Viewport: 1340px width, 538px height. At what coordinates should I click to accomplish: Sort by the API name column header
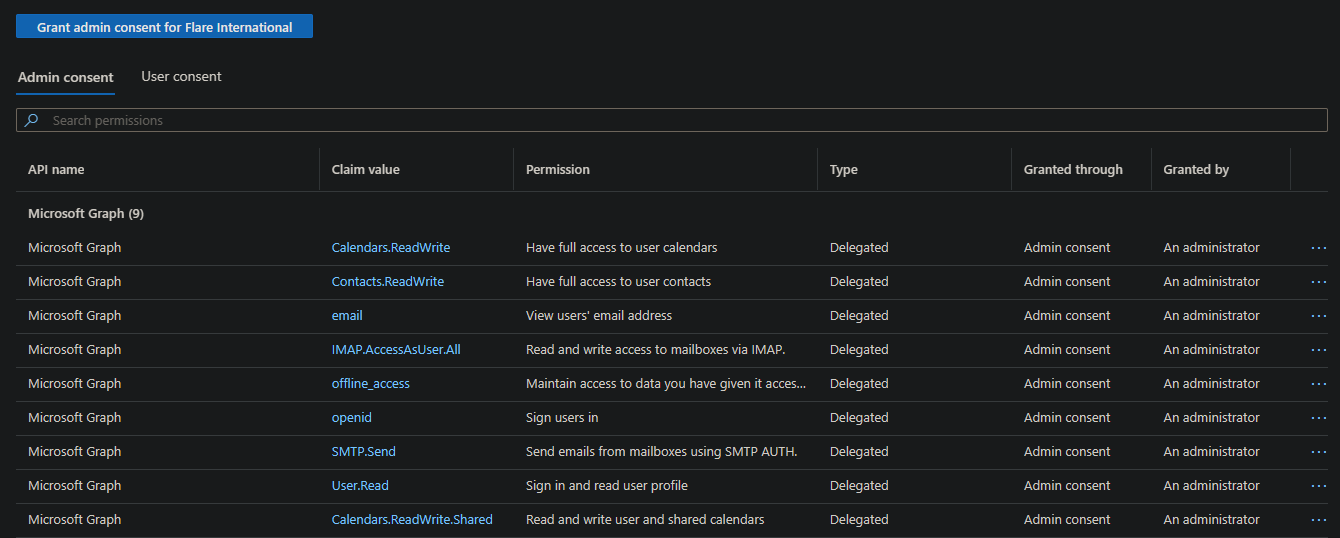coord(56,170)
